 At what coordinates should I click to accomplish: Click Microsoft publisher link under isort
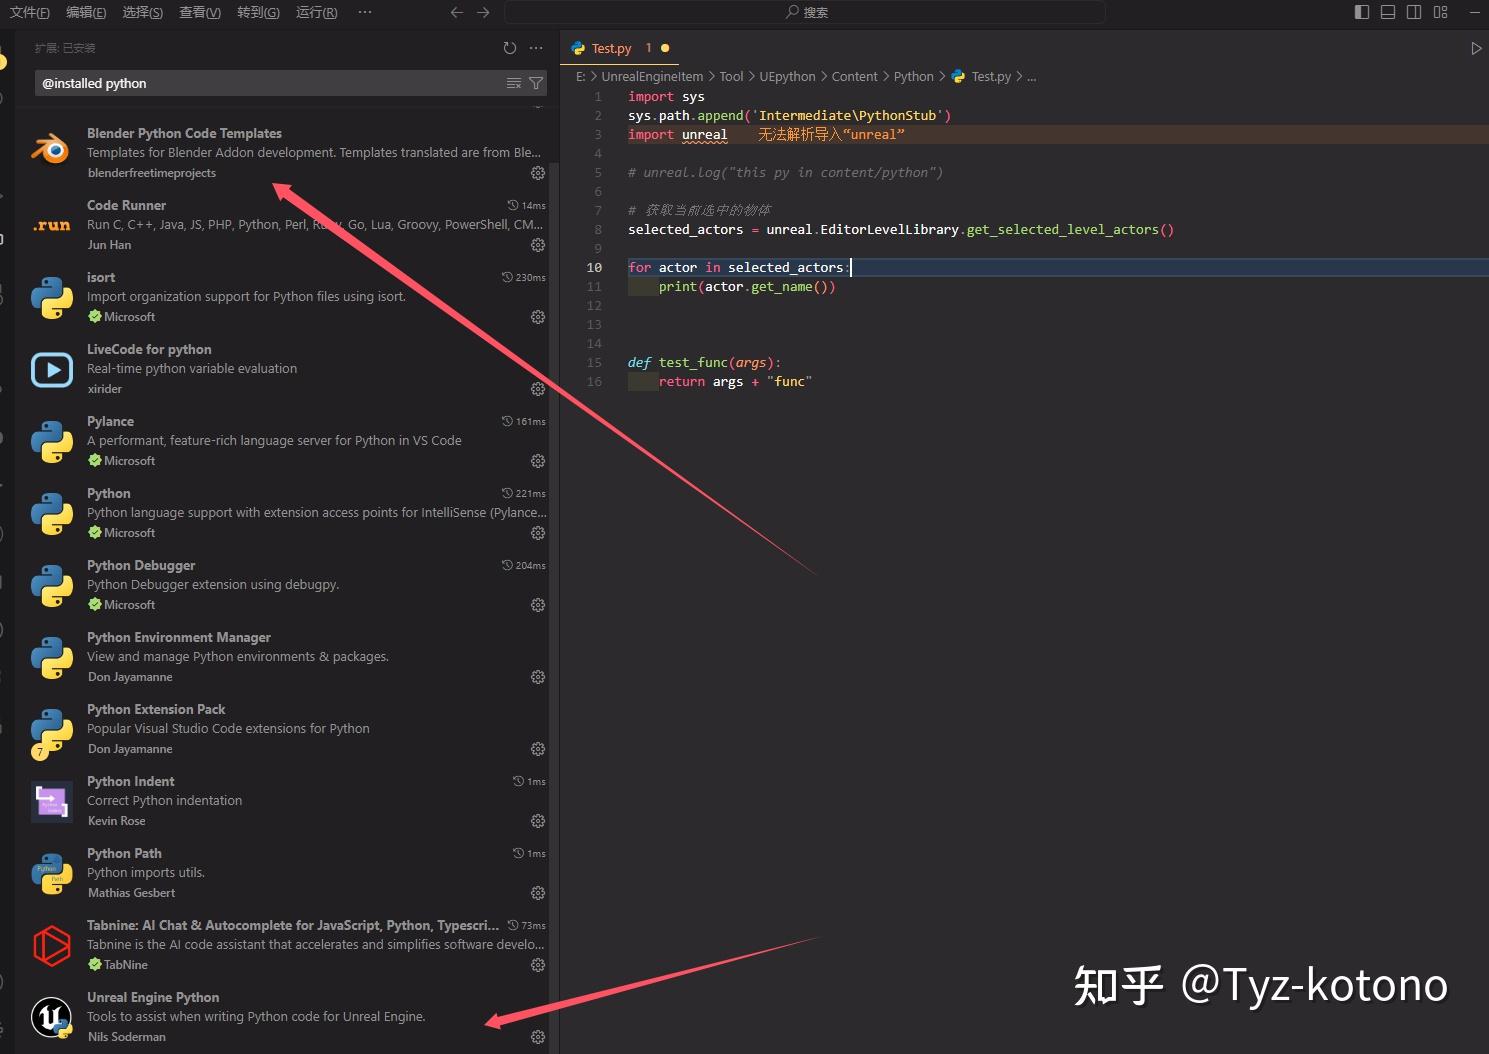(x=129, y=316)
